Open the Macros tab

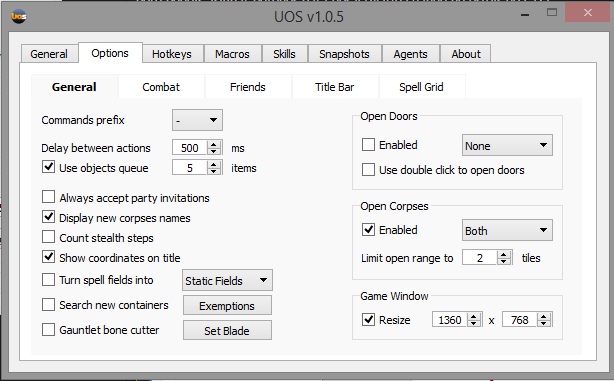click(x=232, y=54)
